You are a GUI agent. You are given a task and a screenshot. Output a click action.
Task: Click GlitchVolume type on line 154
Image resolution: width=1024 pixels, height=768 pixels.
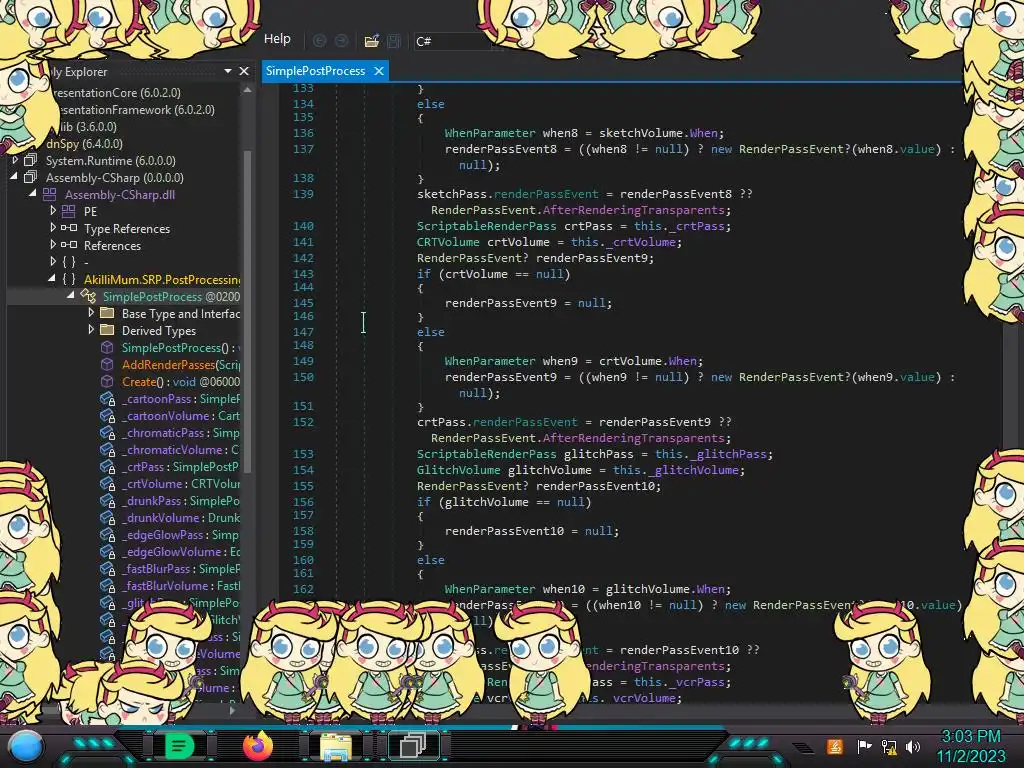tap(458, 470)
